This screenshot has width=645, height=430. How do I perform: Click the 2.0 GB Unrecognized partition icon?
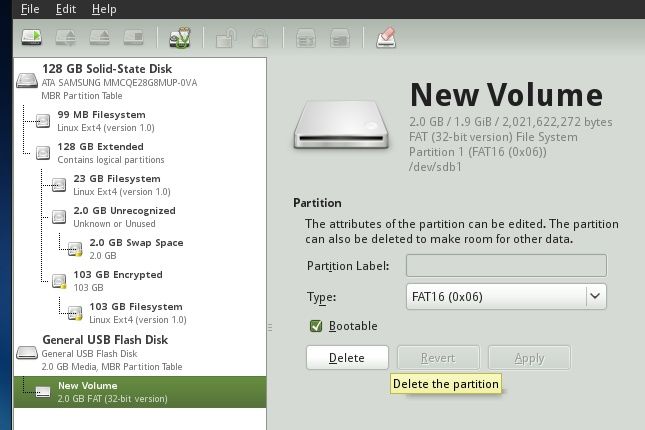pos(59,217)
